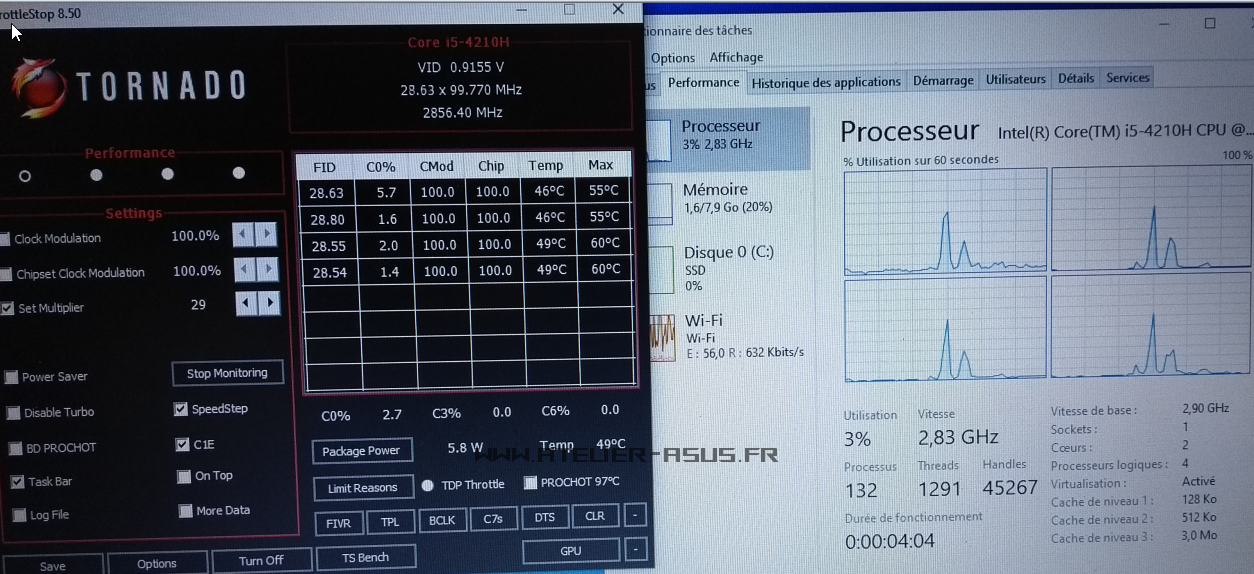Toggle PROCHOT 97°C checkbox

[x=530, y=483]
